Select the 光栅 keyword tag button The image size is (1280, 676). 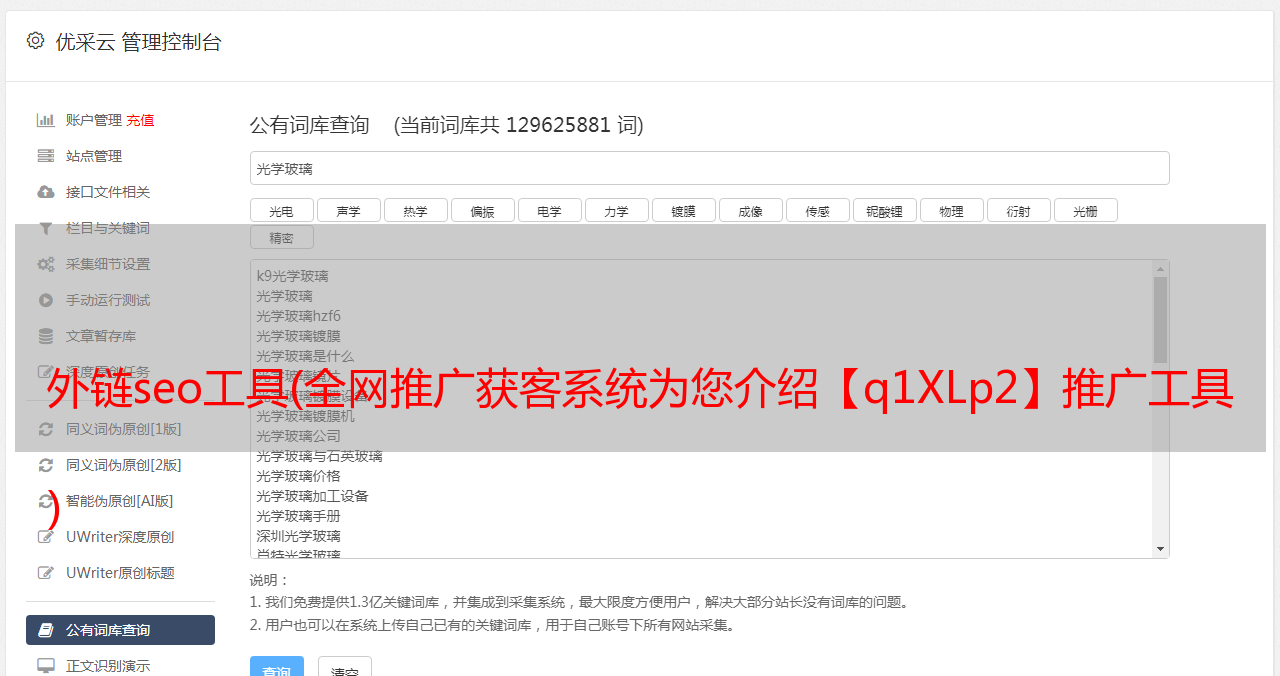[x=1086, y=210]
